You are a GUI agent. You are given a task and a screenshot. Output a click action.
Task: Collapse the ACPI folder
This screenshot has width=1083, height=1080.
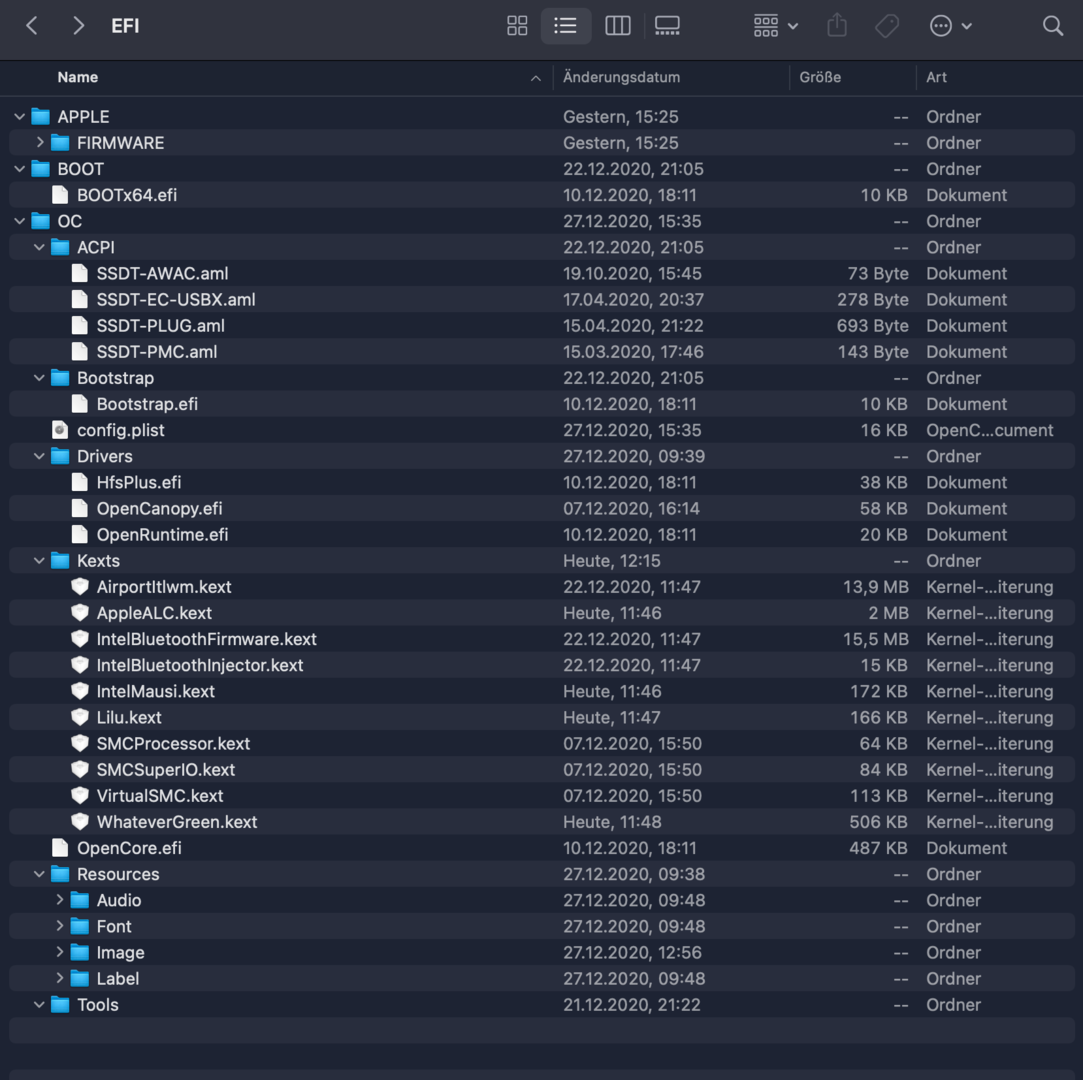39,247
